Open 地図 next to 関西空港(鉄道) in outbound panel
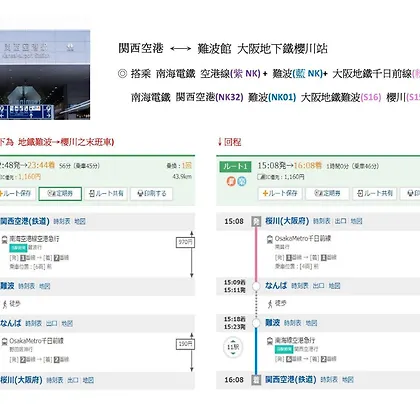The image size is (420, 420). point(80,221)
